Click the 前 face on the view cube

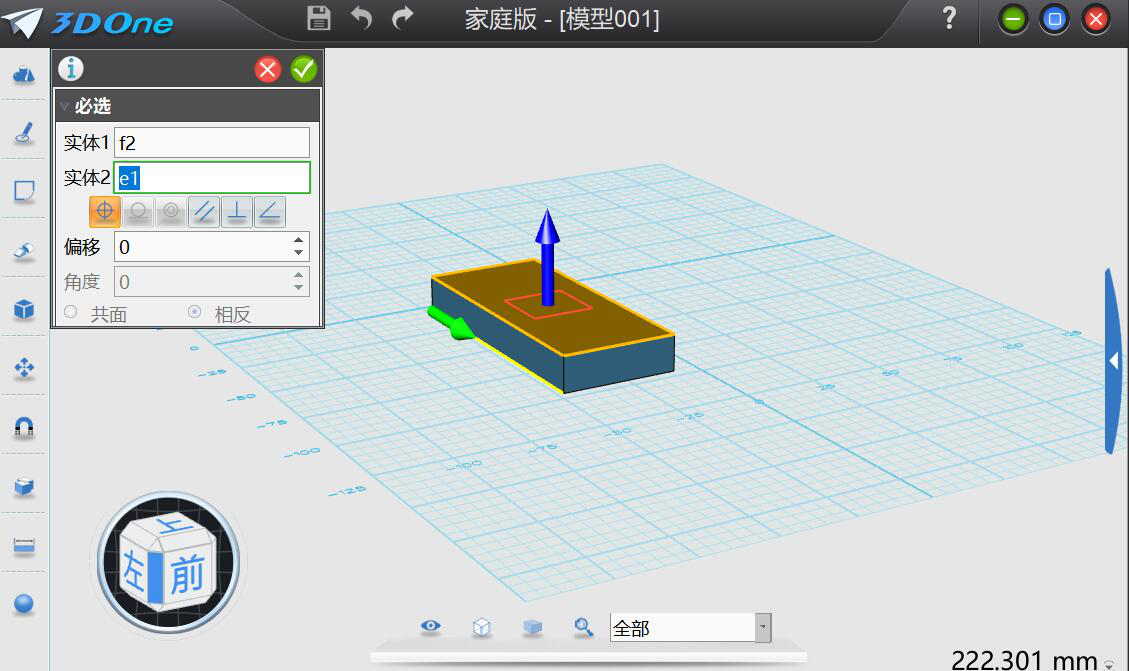186,575
